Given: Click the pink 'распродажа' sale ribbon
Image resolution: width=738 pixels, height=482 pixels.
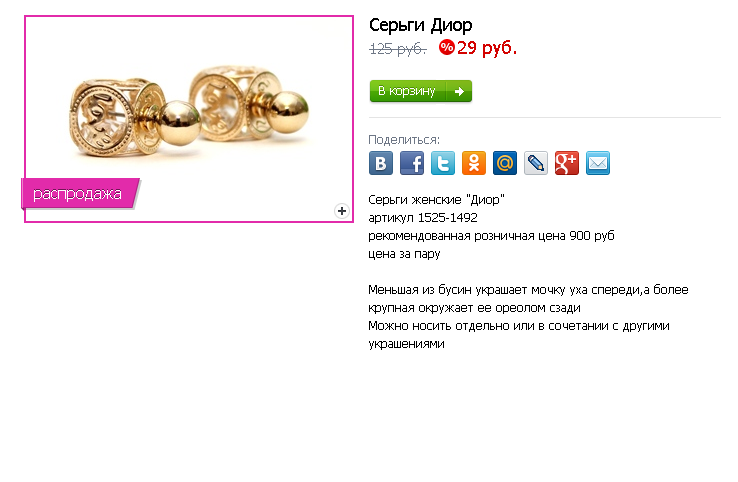Looking at the screenshot, I should (x=80, y=193).
